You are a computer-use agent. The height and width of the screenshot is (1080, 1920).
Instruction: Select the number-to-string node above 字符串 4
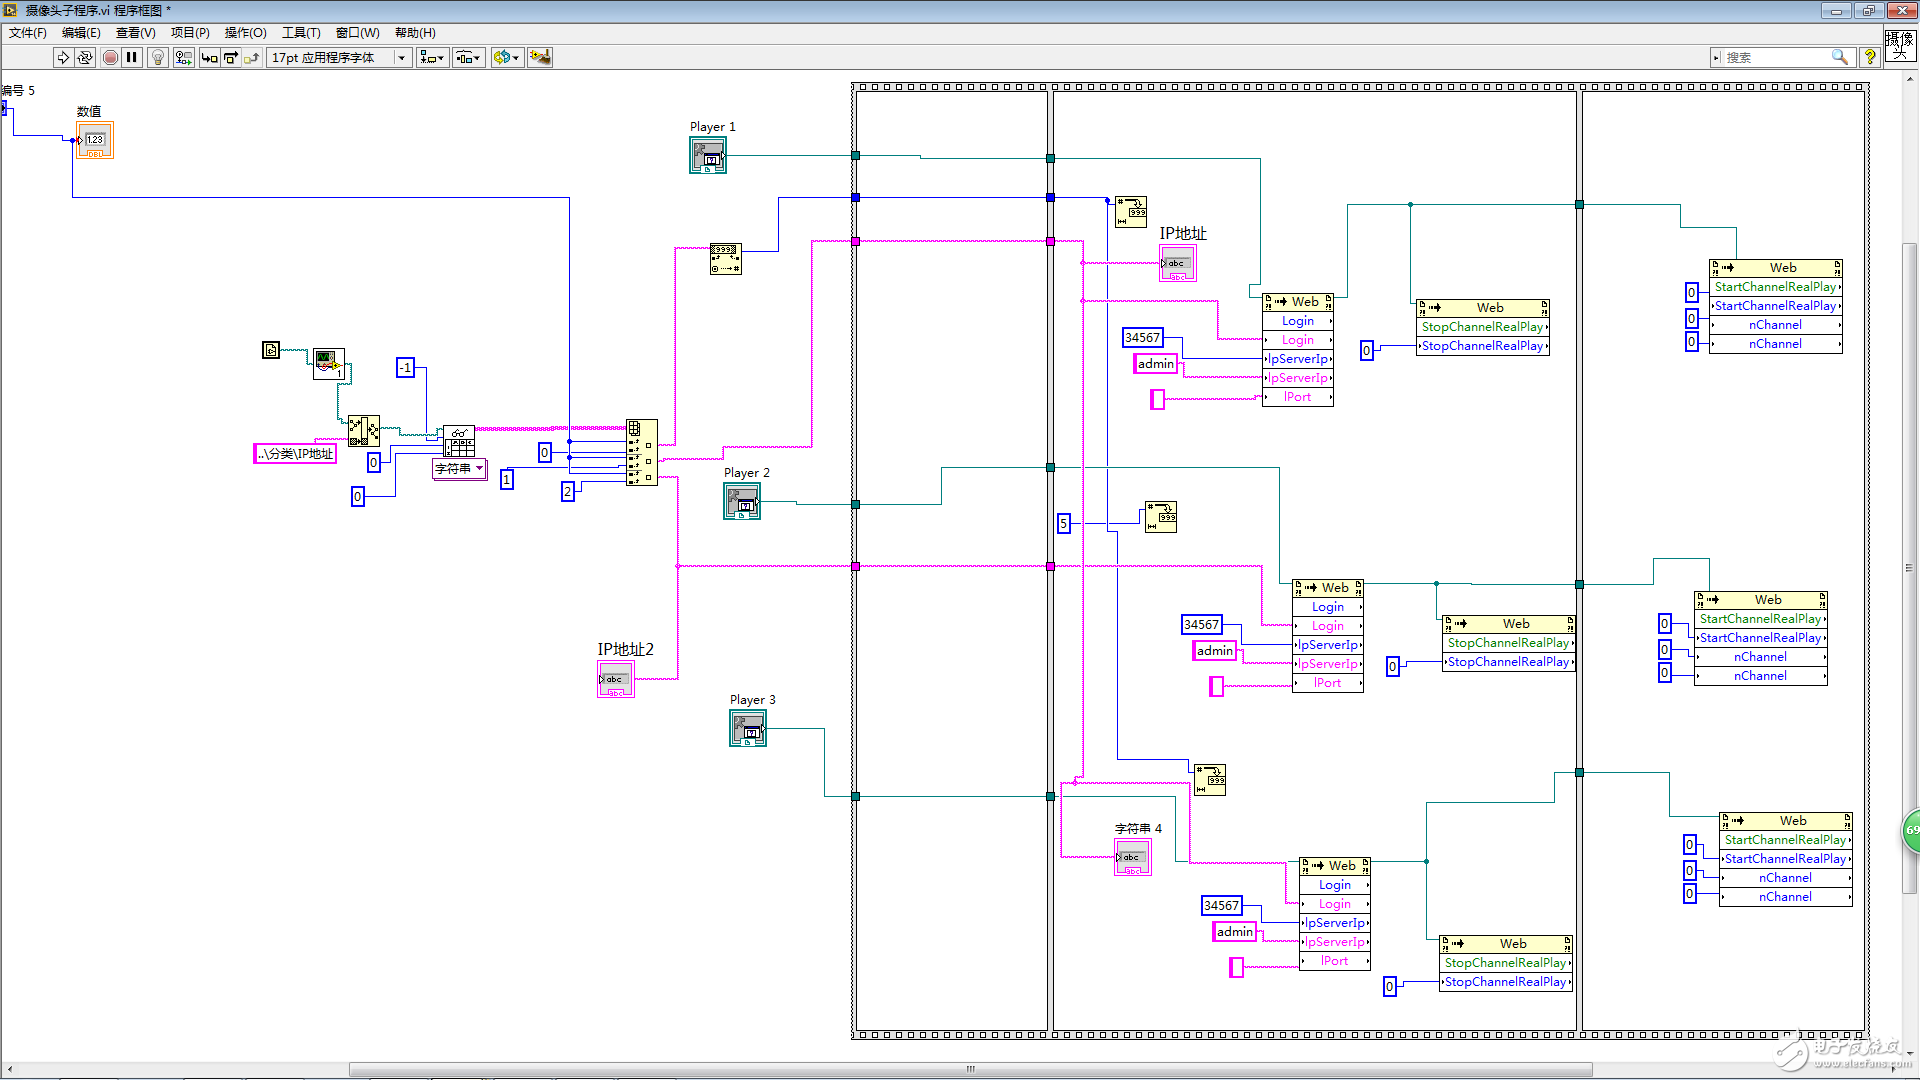(x=1210, y=779)
